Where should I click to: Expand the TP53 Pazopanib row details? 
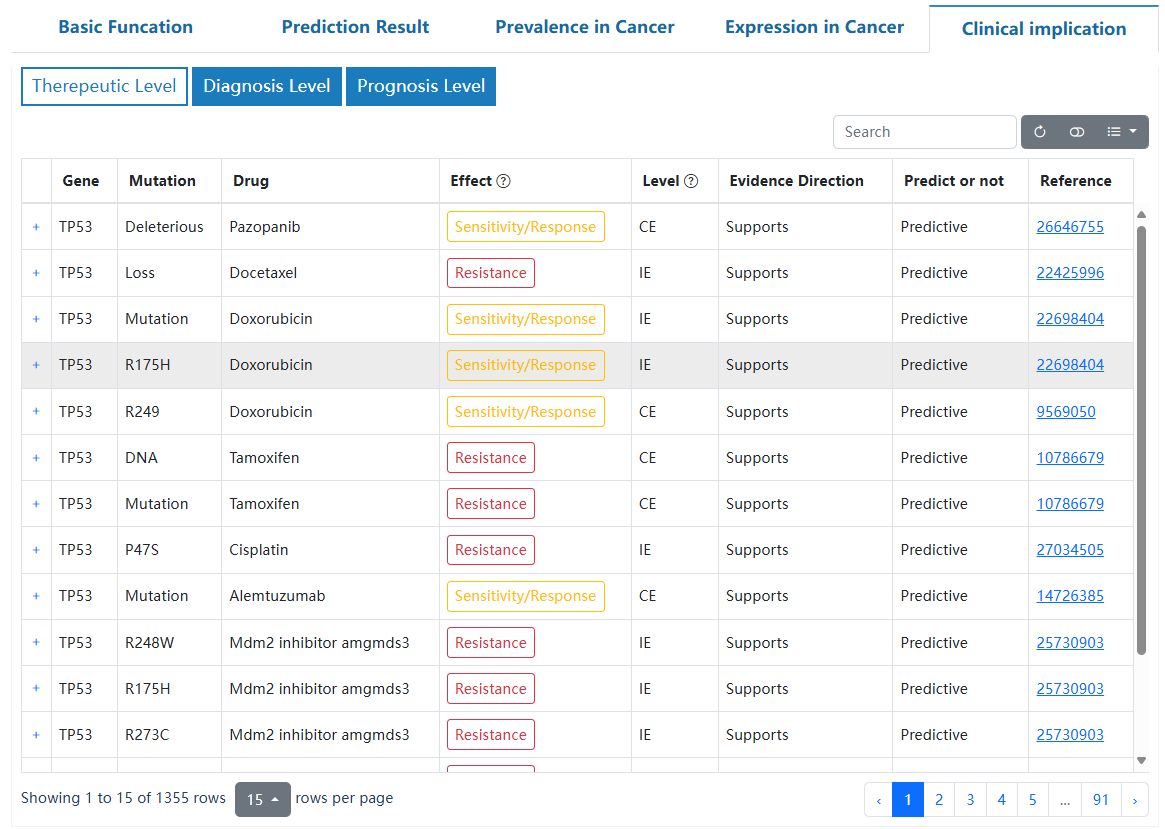(x=36, y=227)
